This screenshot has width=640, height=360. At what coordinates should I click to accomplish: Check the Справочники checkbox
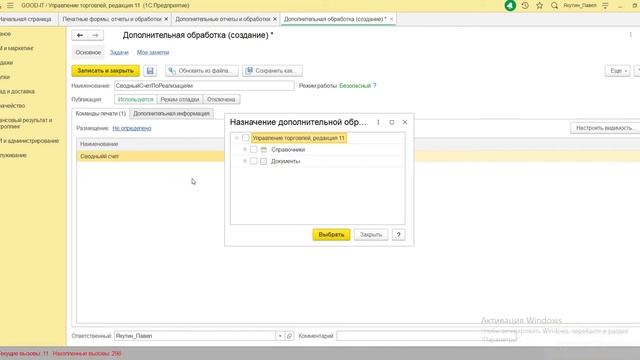pos(253,149)
